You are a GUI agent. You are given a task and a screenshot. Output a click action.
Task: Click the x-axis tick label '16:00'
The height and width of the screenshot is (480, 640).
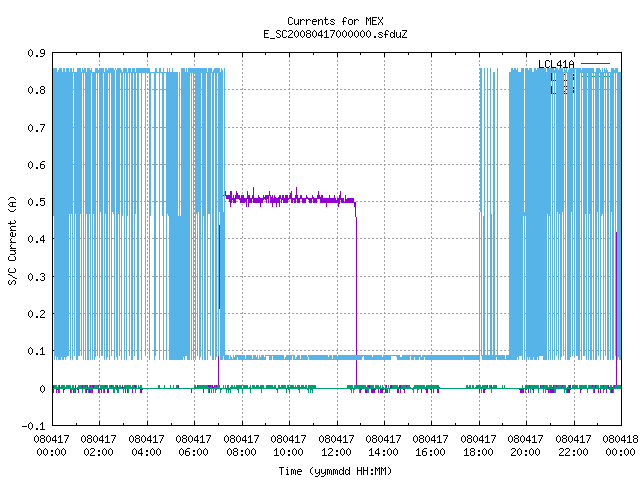point(431,452)
